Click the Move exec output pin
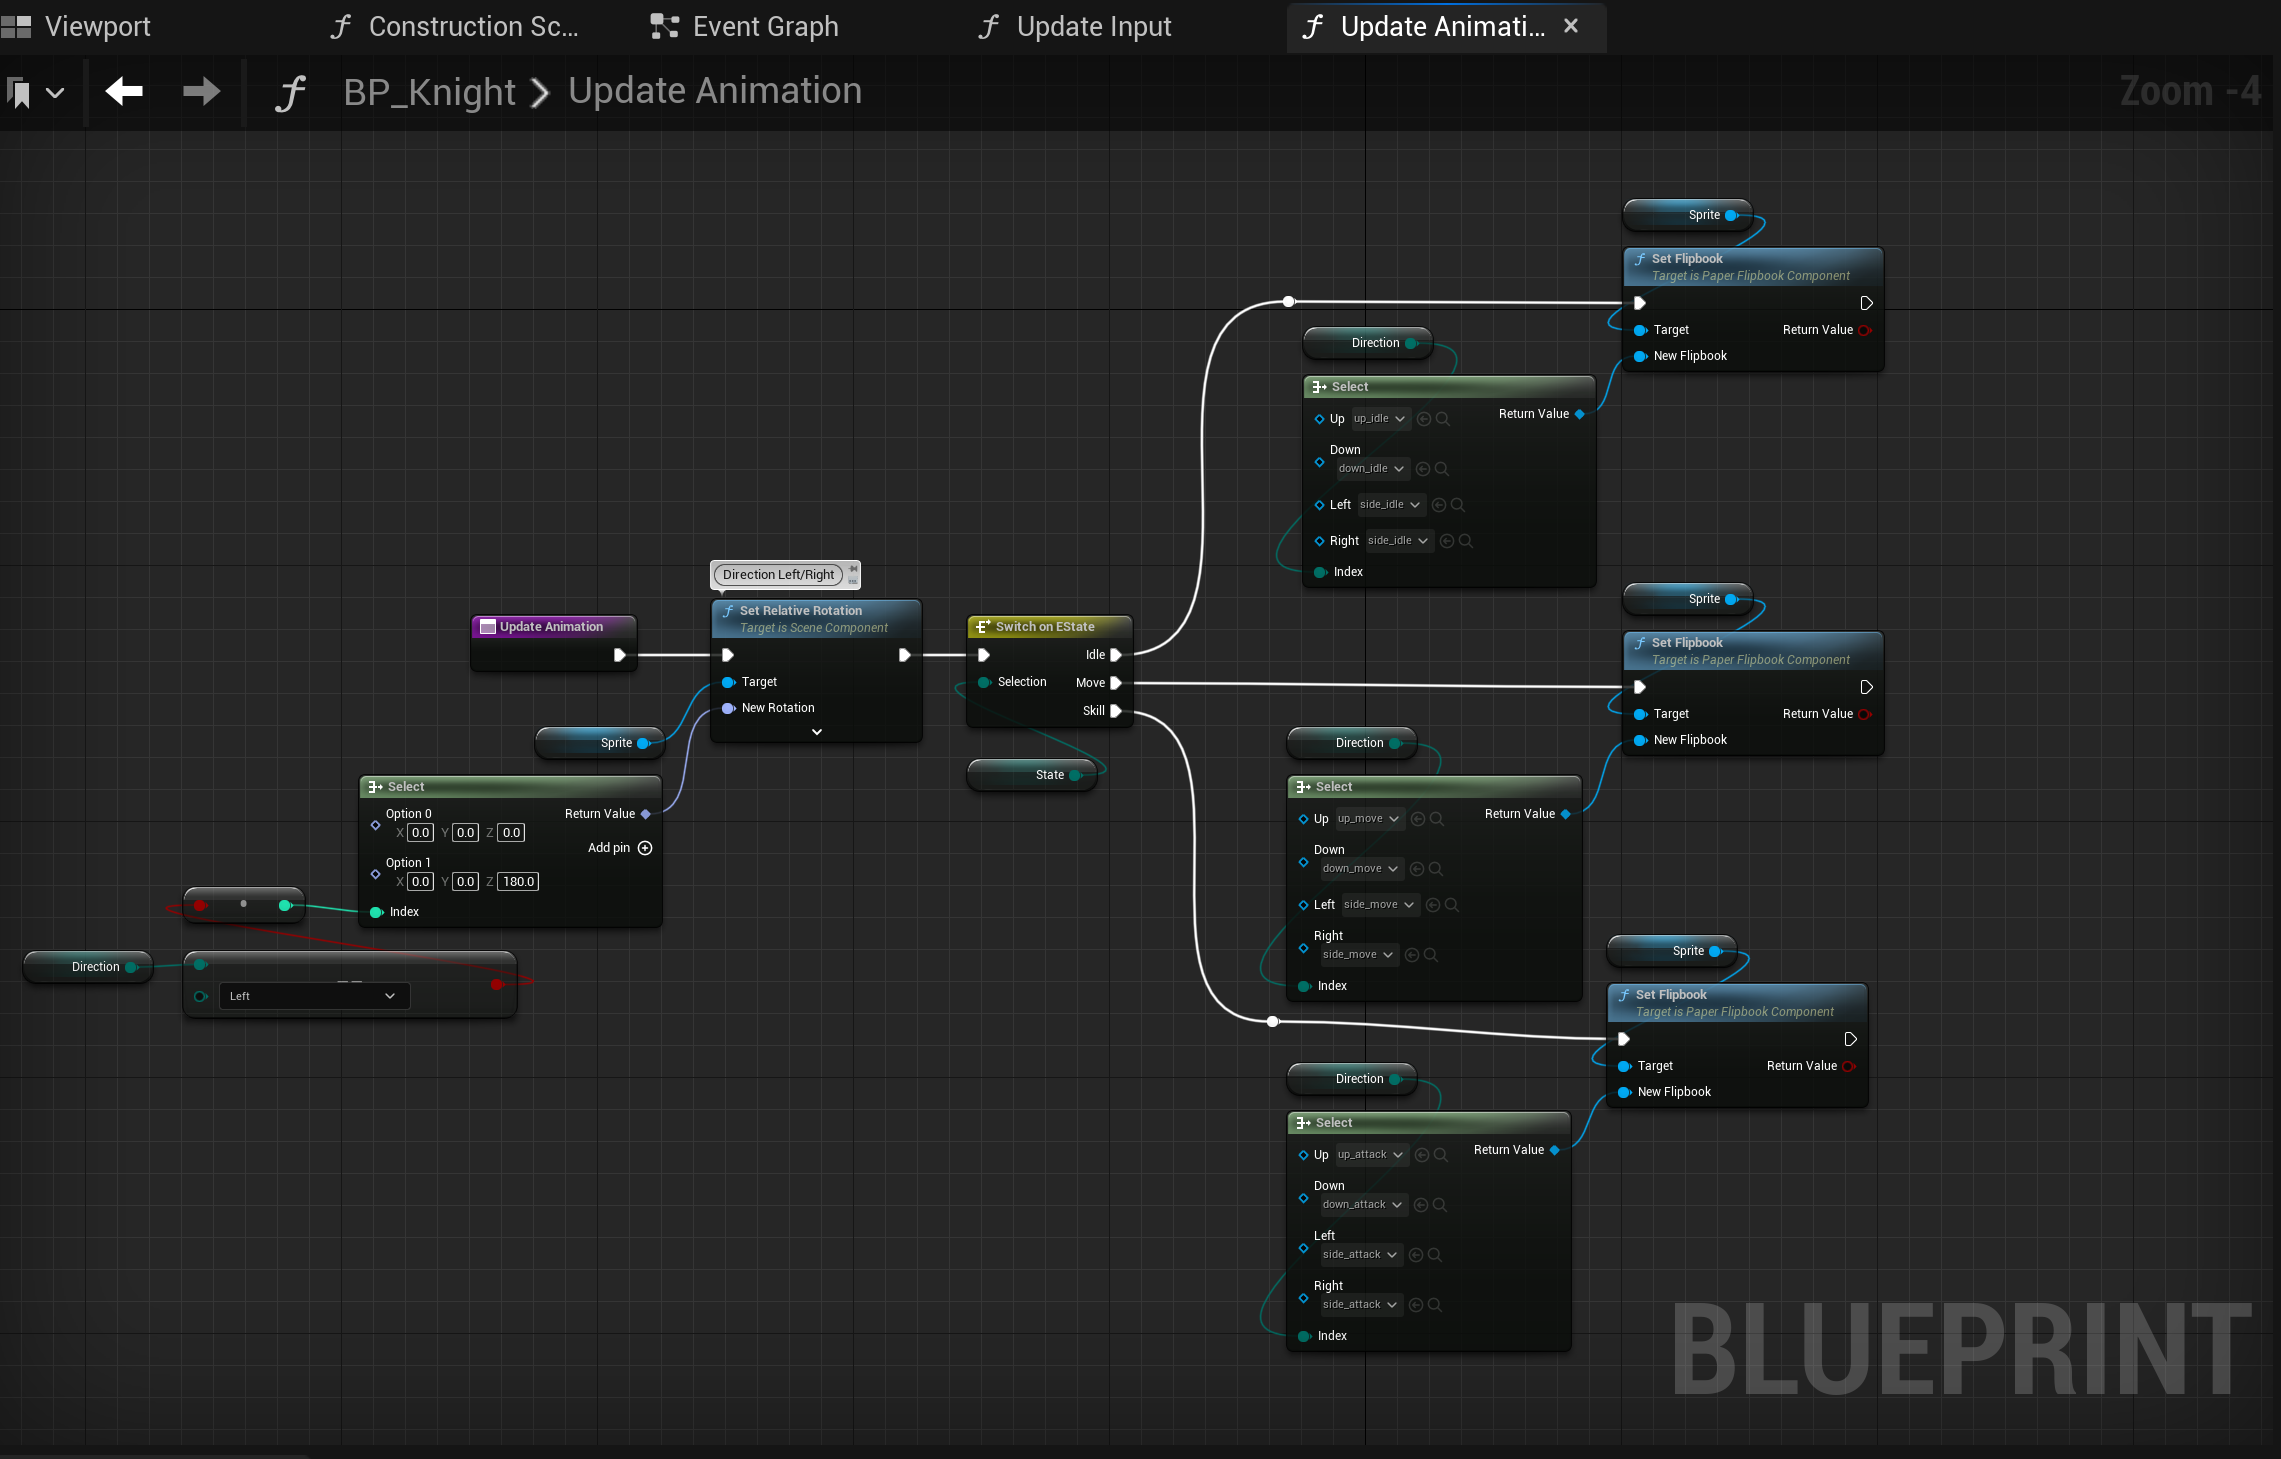2281x1459 pixels. [1116, 683]
